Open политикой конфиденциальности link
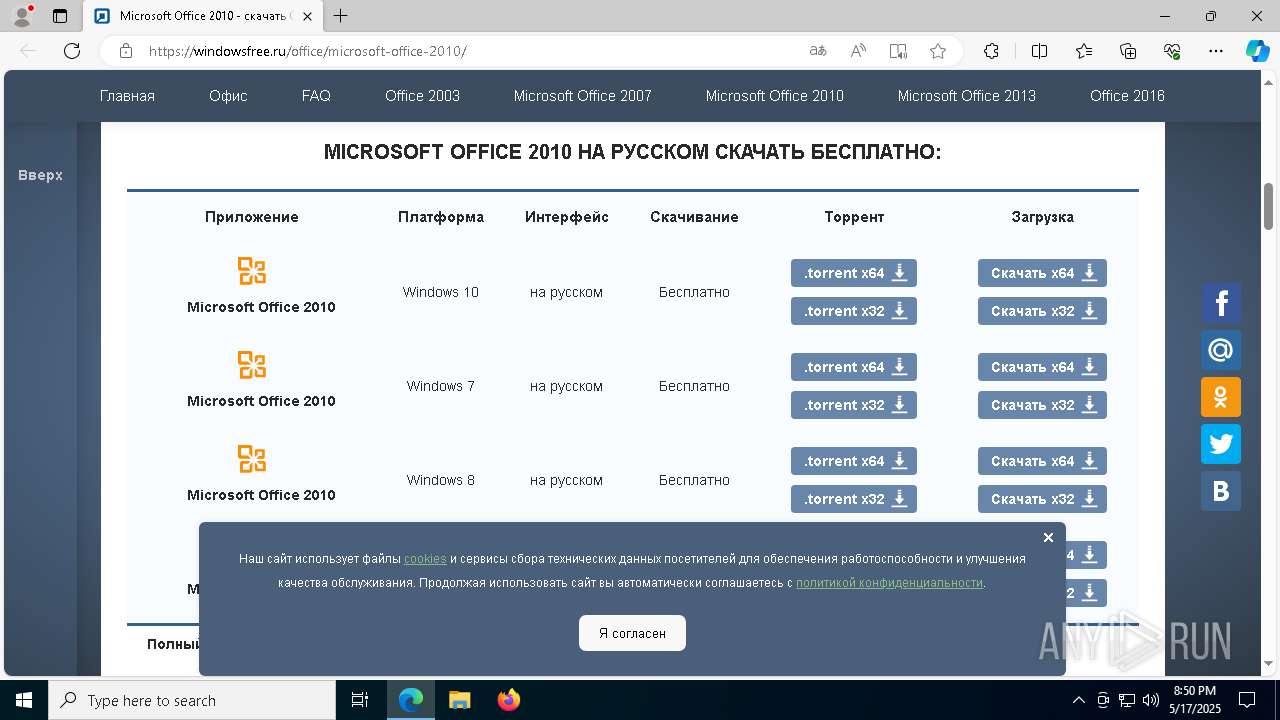 pos(889,583)
